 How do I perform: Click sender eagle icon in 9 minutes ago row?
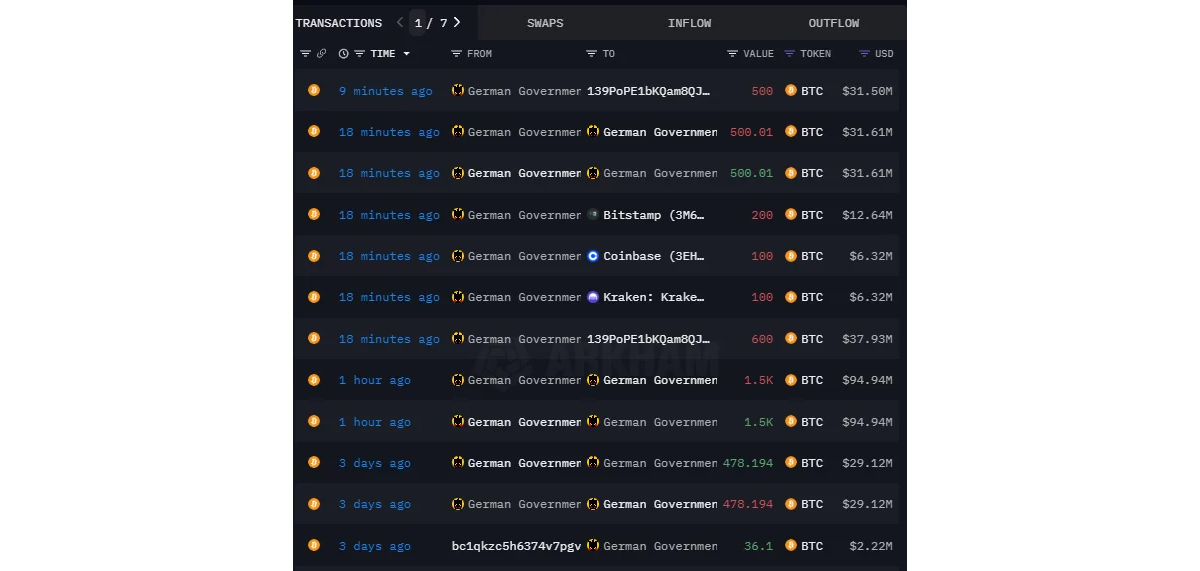pyautogui.click(x=458, y=90)
